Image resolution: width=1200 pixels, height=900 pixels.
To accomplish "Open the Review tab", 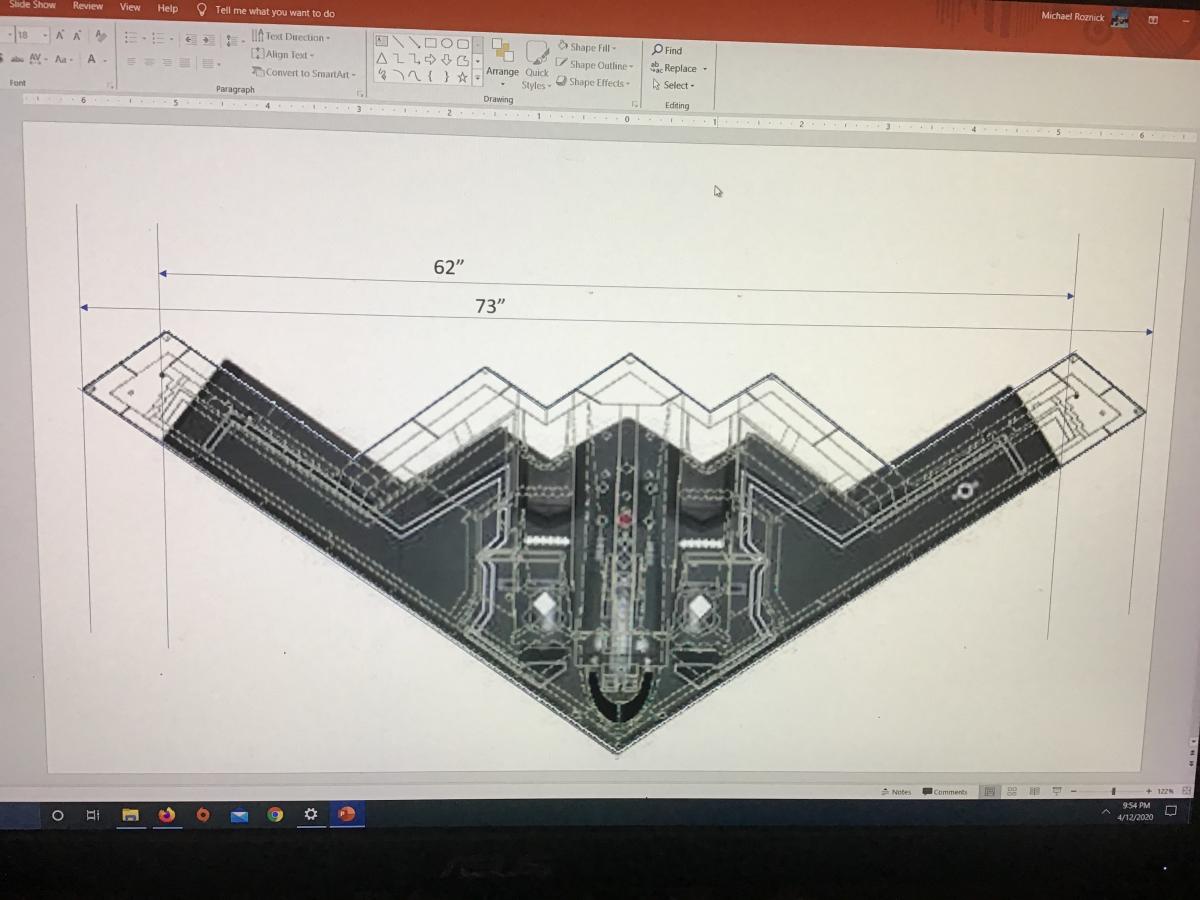I will (88, 6).
